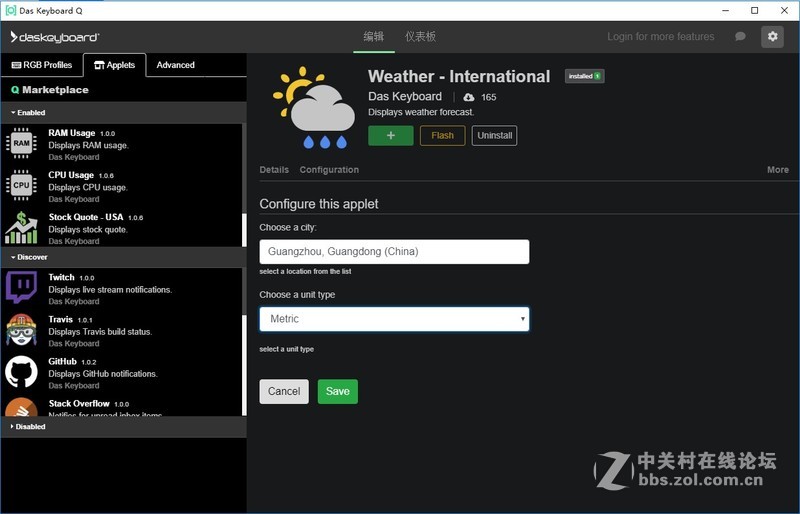
Task: Open the Configuration tab
Action: pyautogui.click(x=329, y=169)
